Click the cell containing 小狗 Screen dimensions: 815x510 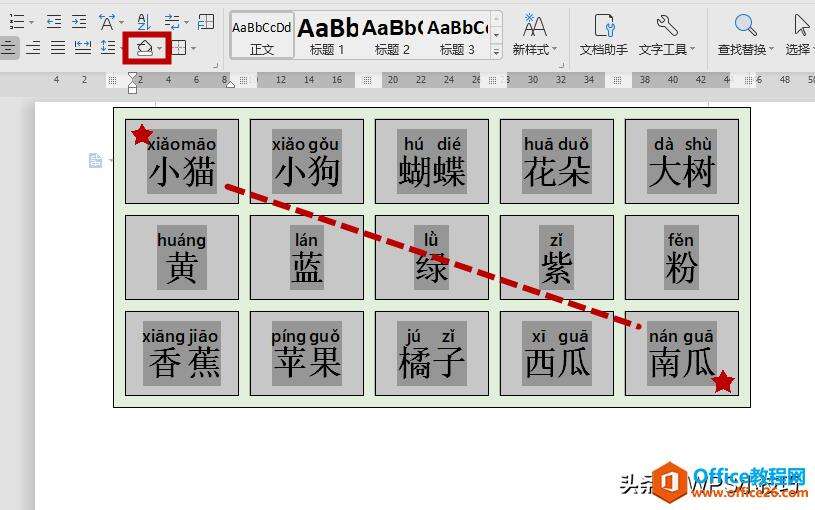pos(307,161)
